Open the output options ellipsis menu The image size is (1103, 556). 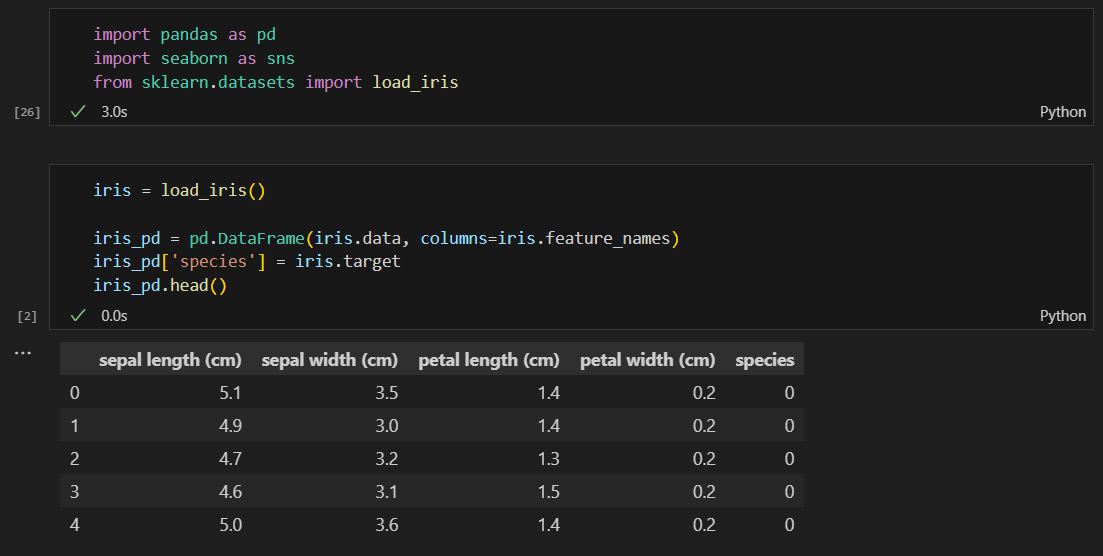(23, 353)
